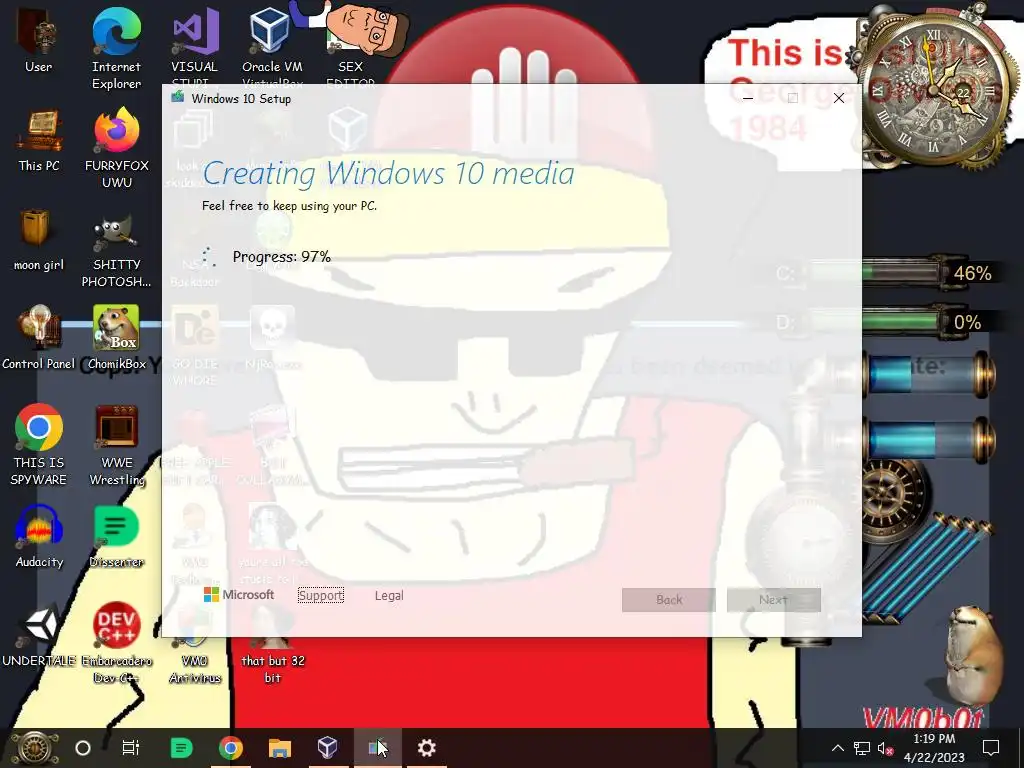Launch the FURRYFOX UWU Firefox shortcut
This screenshot has width=1024, height=768.
point(116,149)
